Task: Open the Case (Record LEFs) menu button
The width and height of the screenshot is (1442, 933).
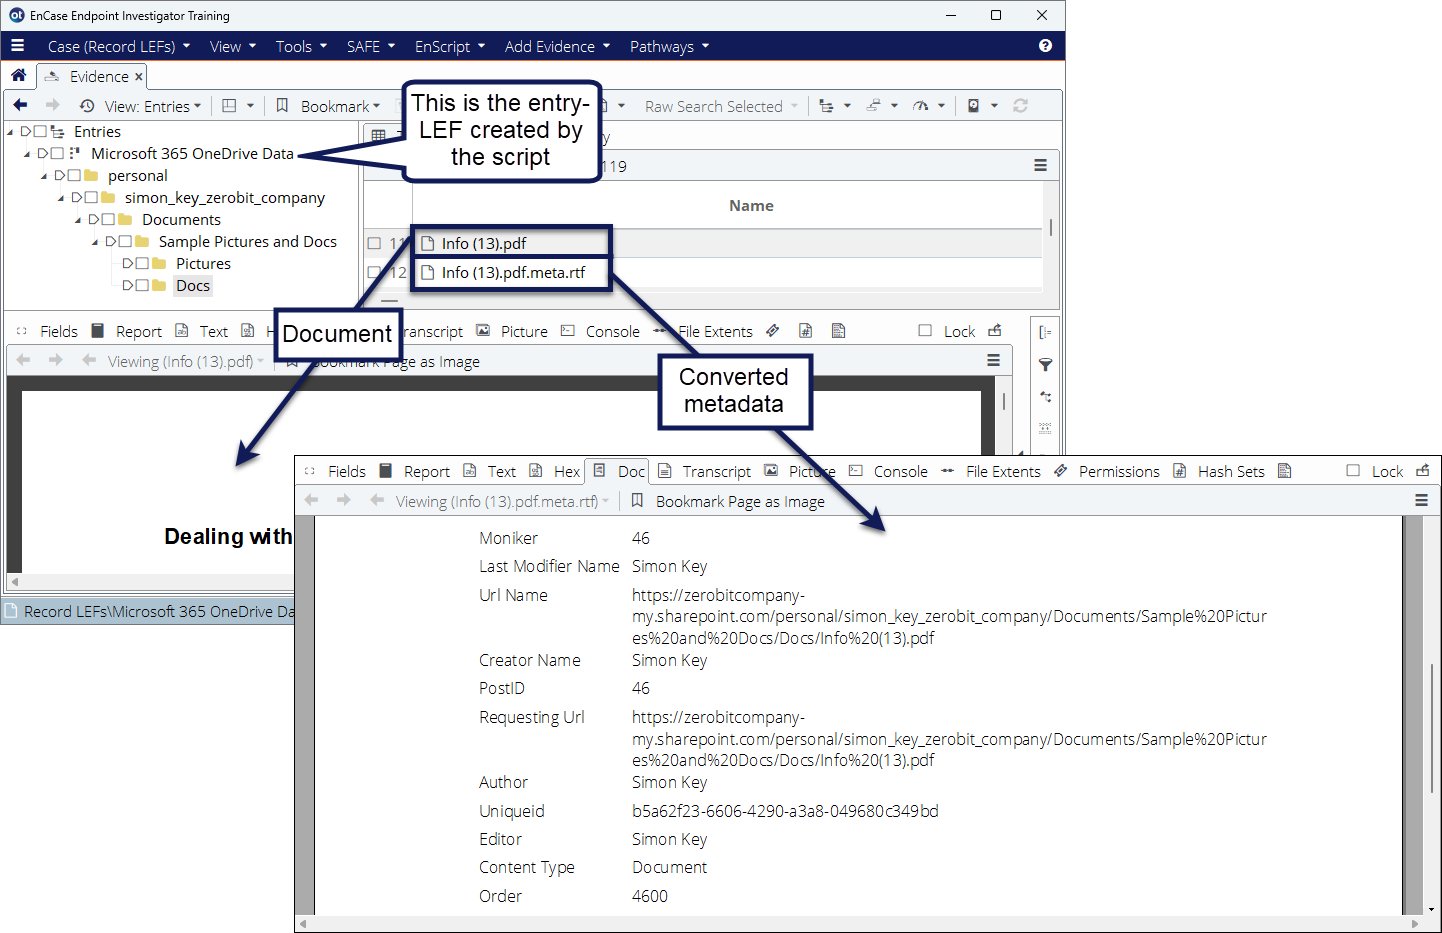Action: tap(119, 46)
